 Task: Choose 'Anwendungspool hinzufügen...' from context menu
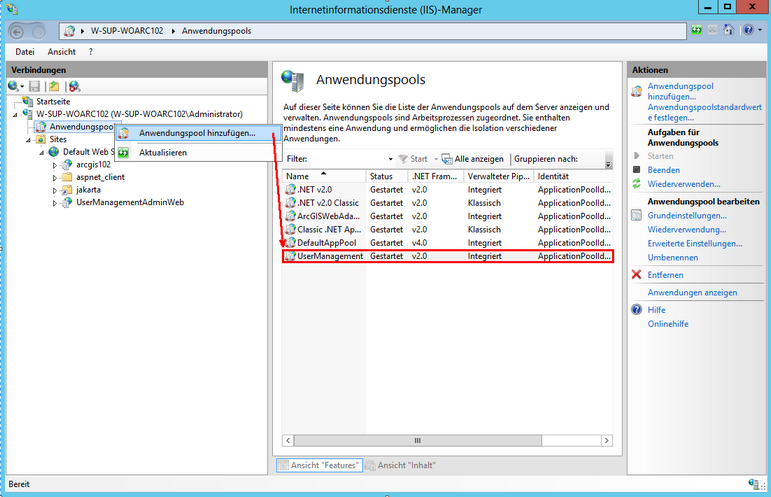tap(198, 133)
